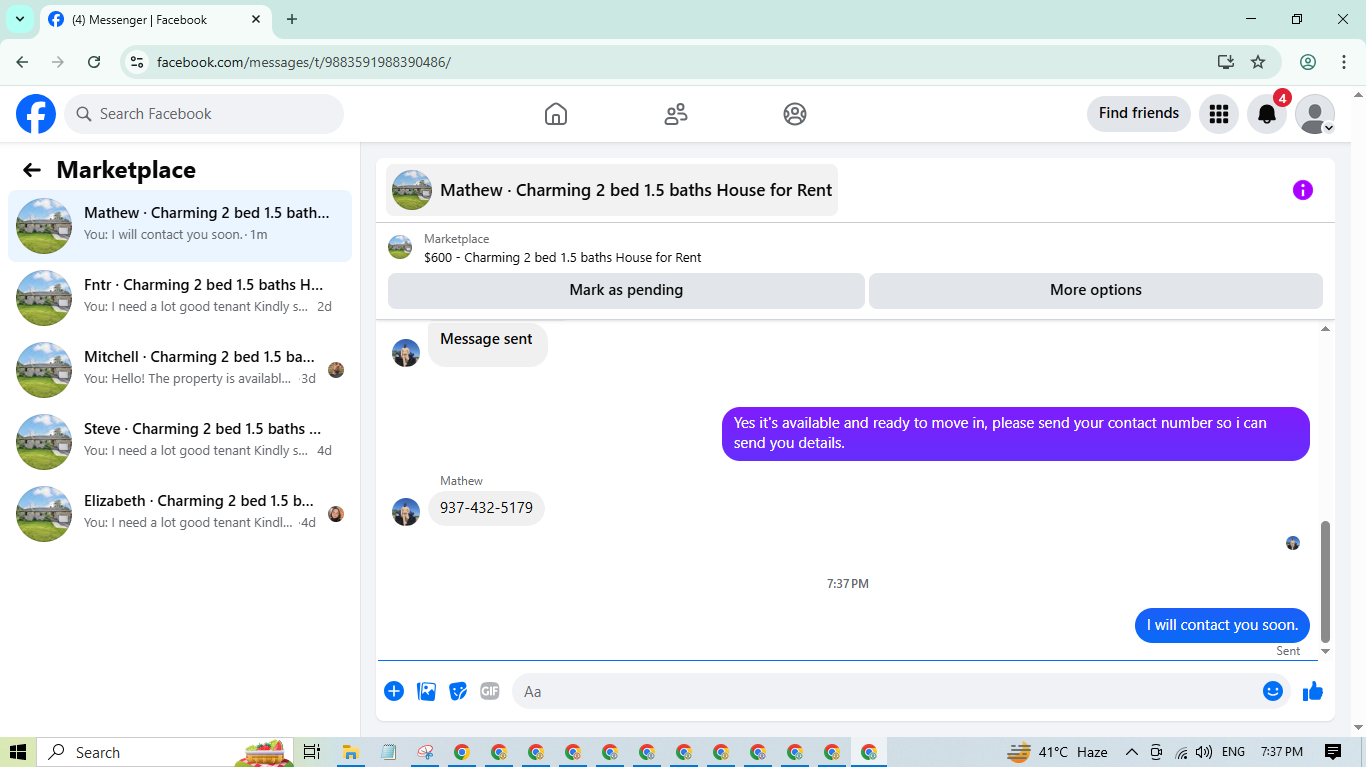The width and height of the screenshot is (1366, 767).
Task: Open the Steve conversation in the list
Action: pyautogui.click(x=180, y=442)
